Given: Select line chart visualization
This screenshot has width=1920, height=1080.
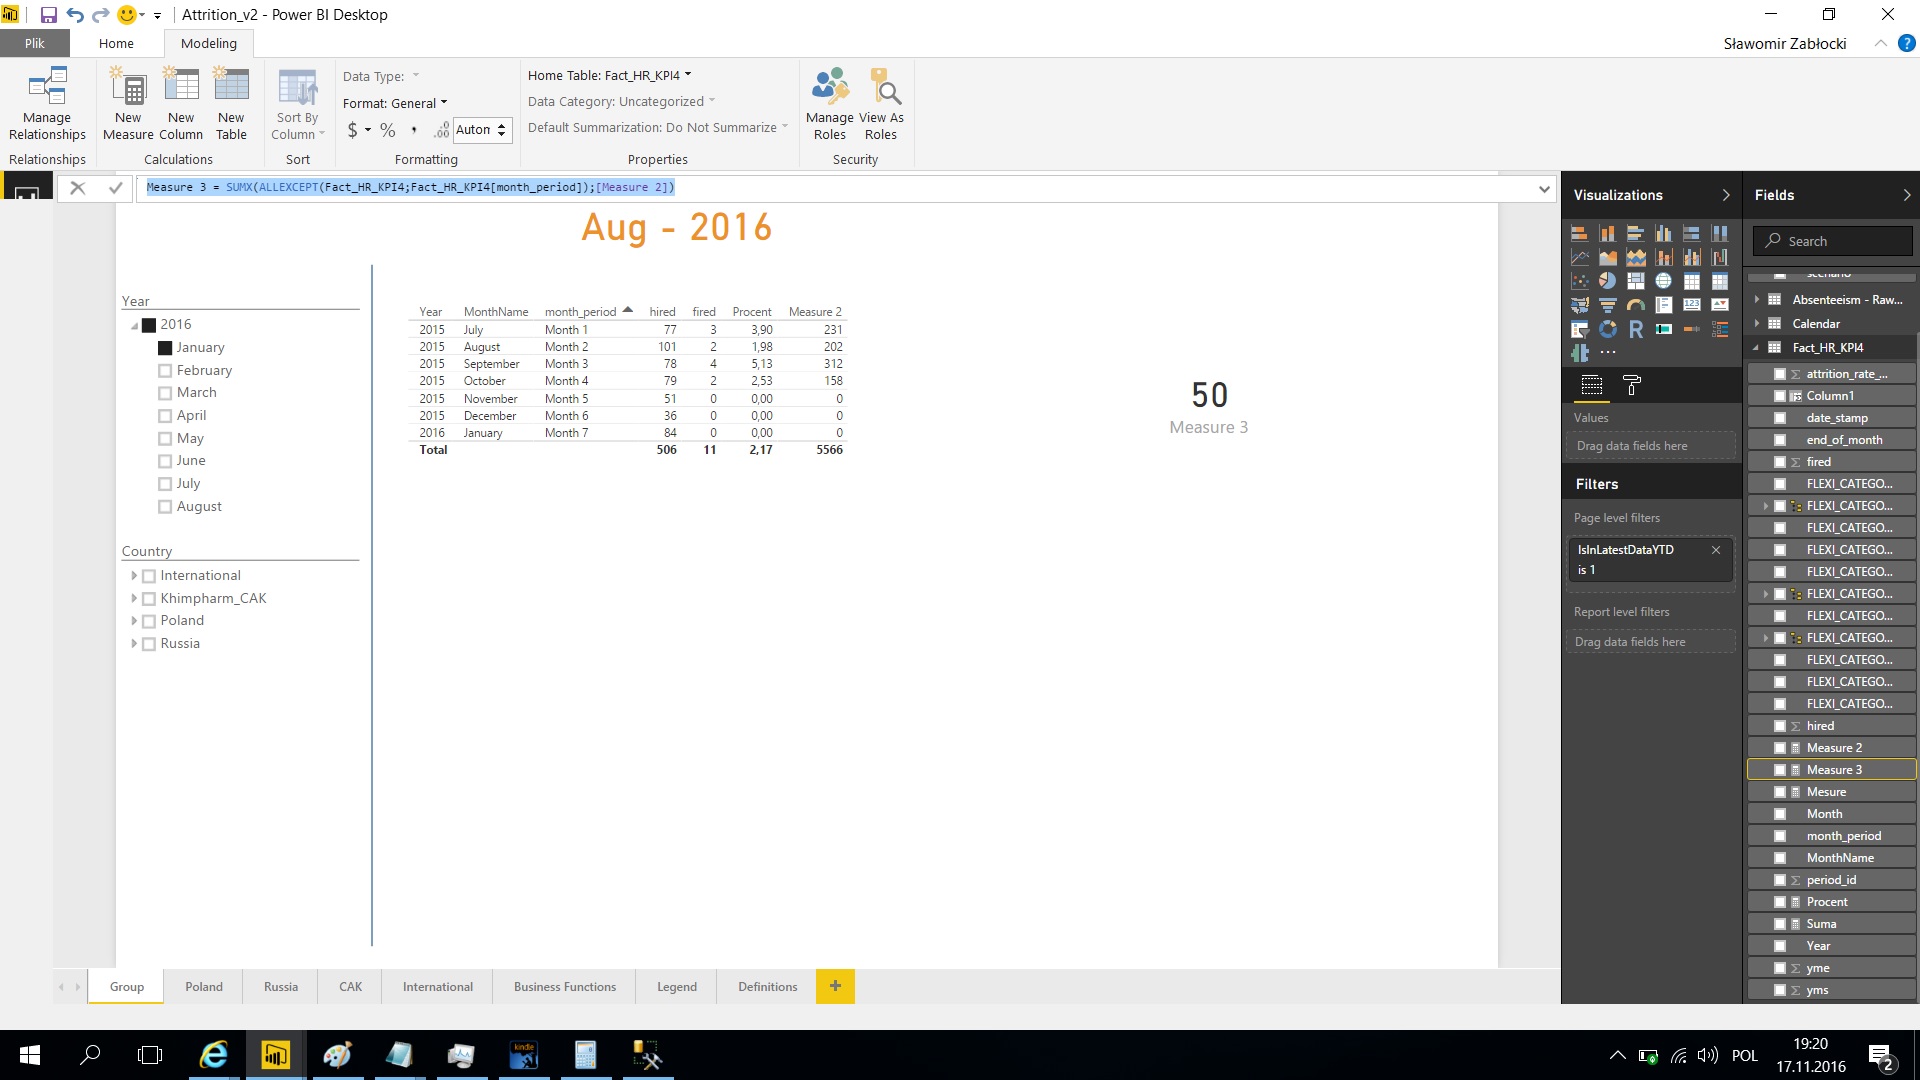Looking at the screenshot, I should pos(1579,257).
